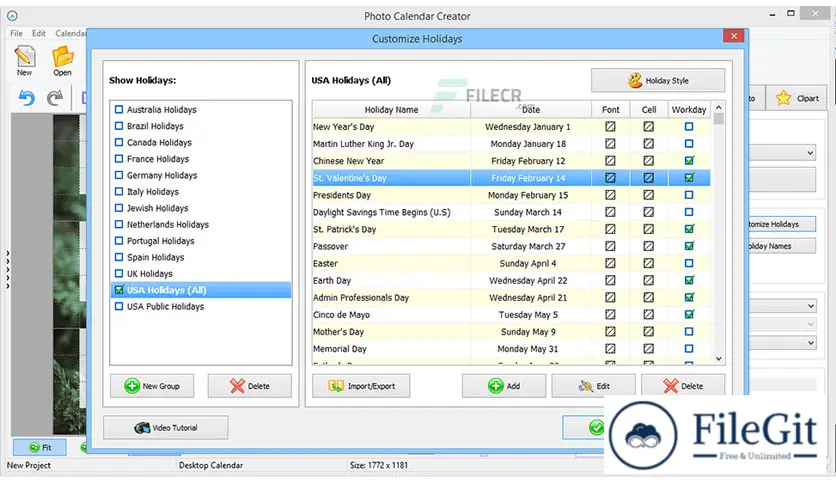Click Font style icon for Easter
This screenshot has height=484, width=836.
click(x=610, y=263)
